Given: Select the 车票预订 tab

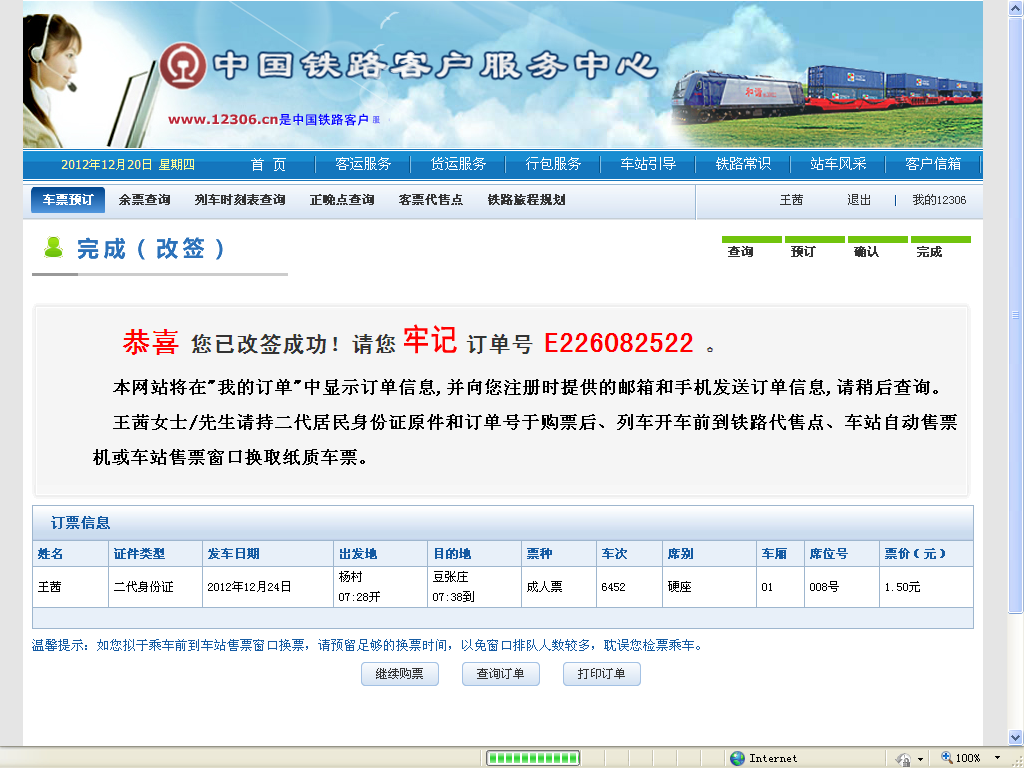Looking at the screenshot, I should (x=68, y=199).
